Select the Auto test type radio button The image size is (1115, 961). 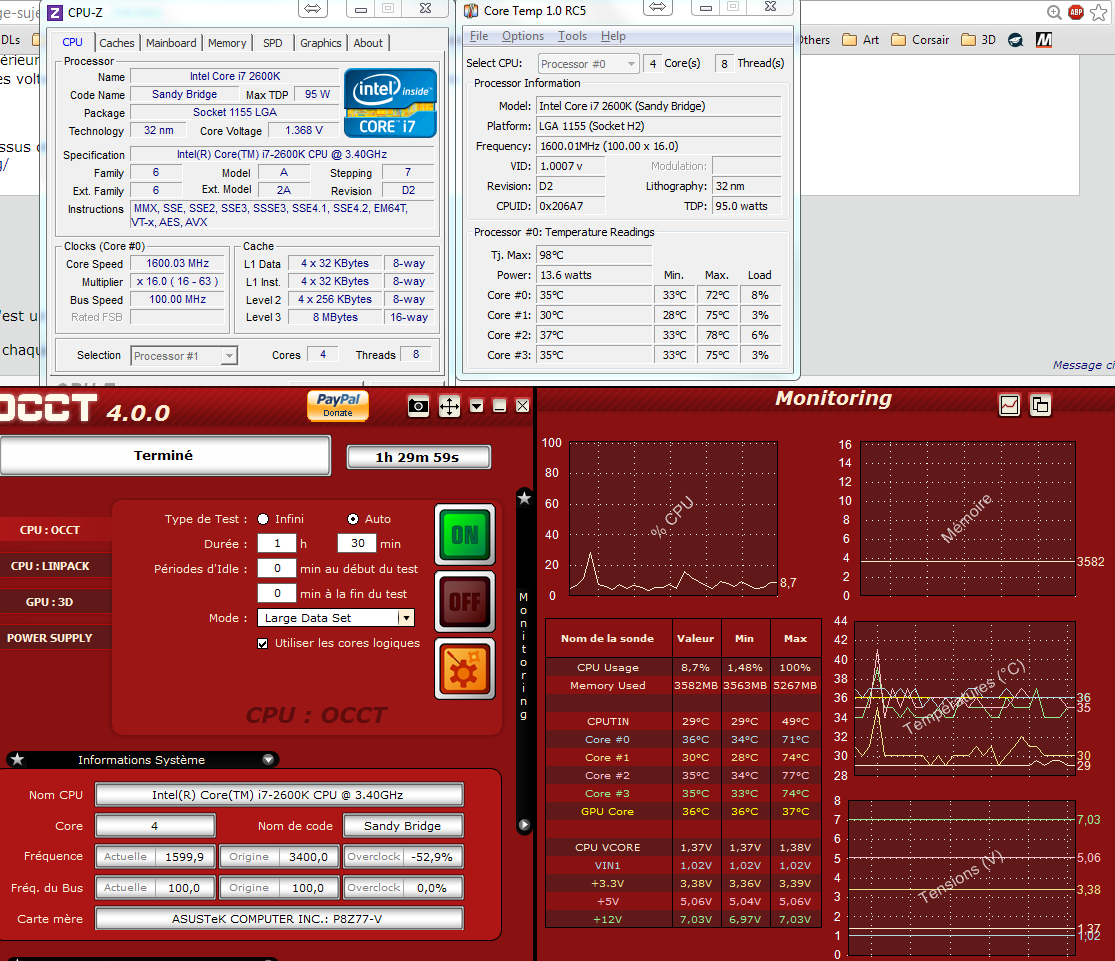pyautogui.click(x=353, y=519)
